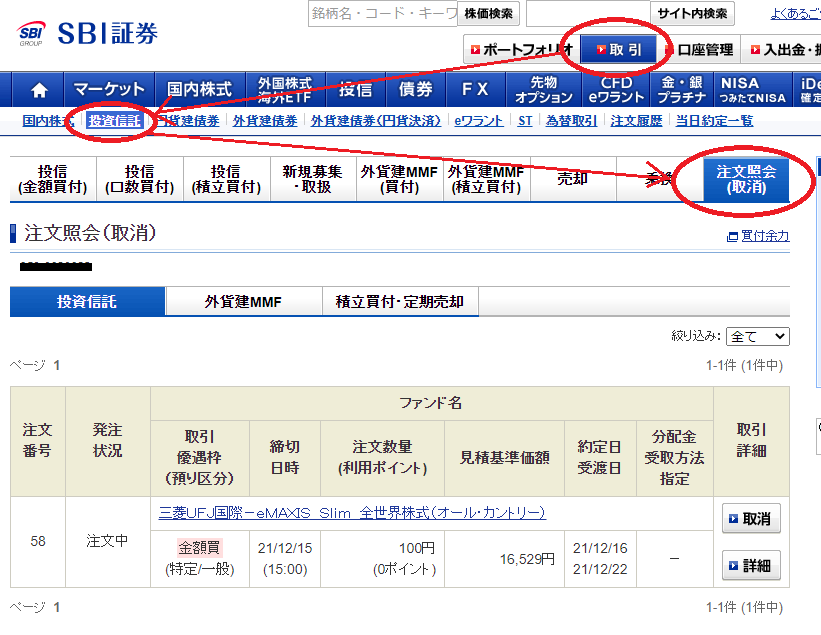Open the CFD eワラント tab

click(616, 90)
